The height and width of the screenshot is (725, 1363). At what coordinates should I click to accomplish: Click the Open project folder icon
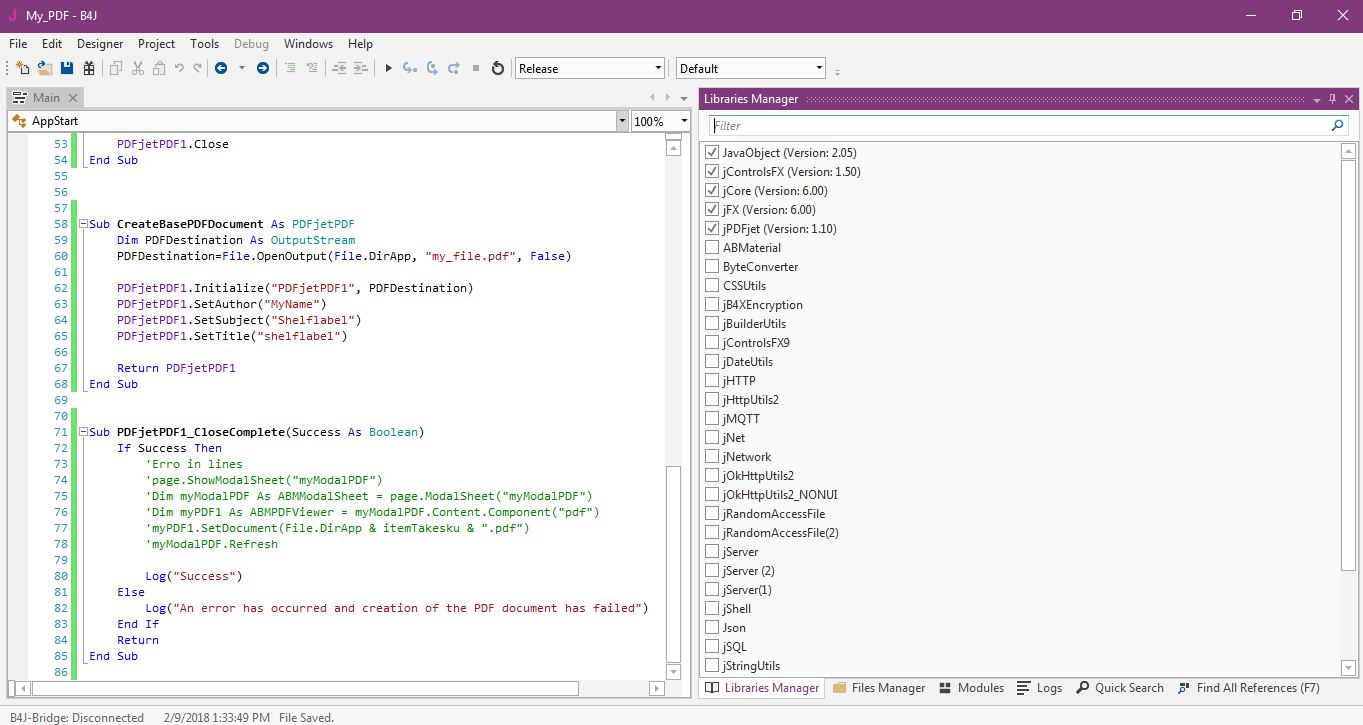click(45, 68)
